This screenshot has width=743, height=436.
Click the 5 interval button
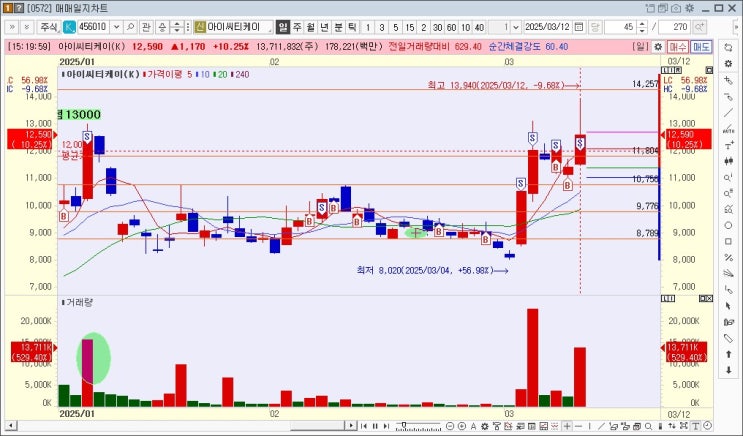pyautogui.click(x=396, y=27)
